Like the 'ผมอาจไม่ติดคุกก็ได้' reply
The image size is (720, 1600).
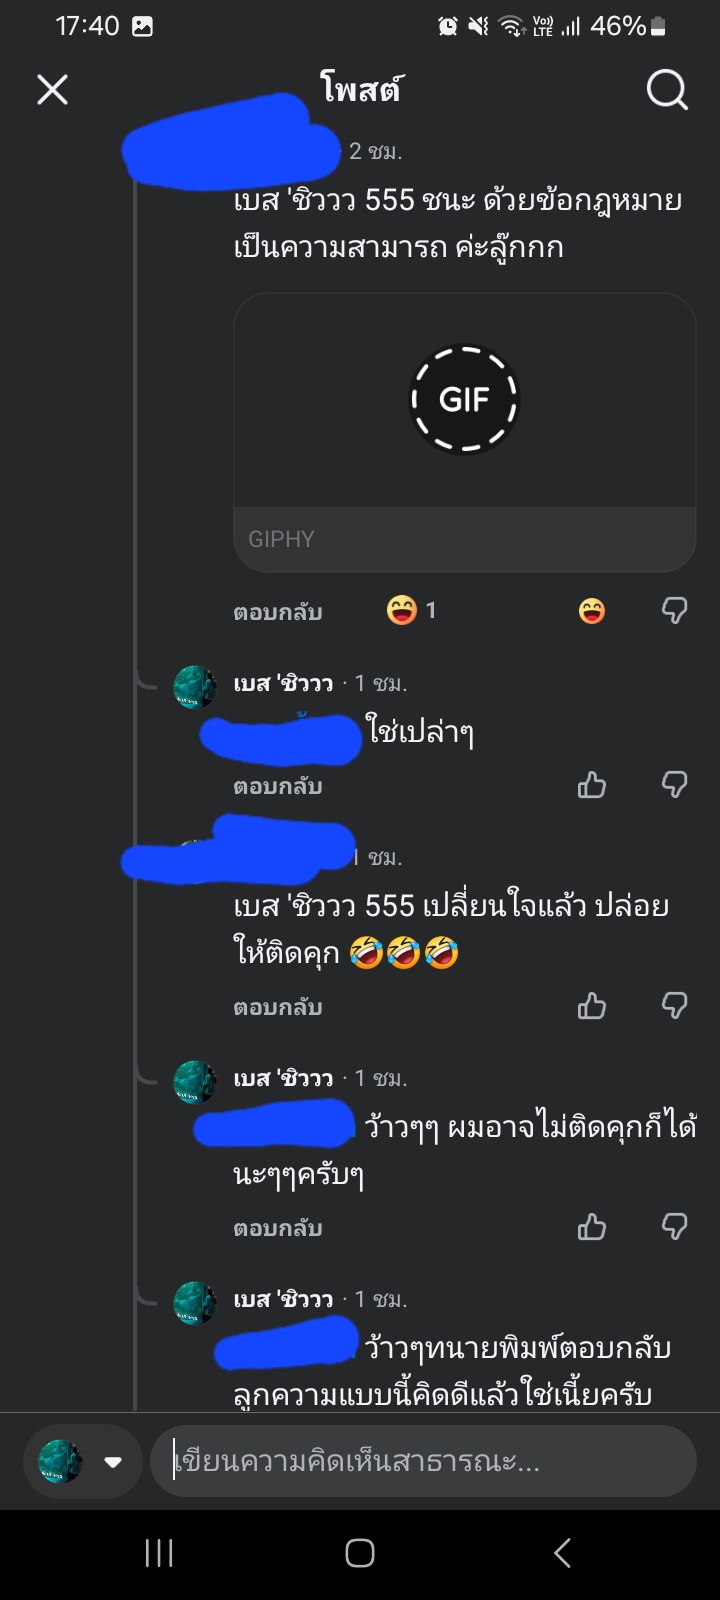tap(592, 1227)
